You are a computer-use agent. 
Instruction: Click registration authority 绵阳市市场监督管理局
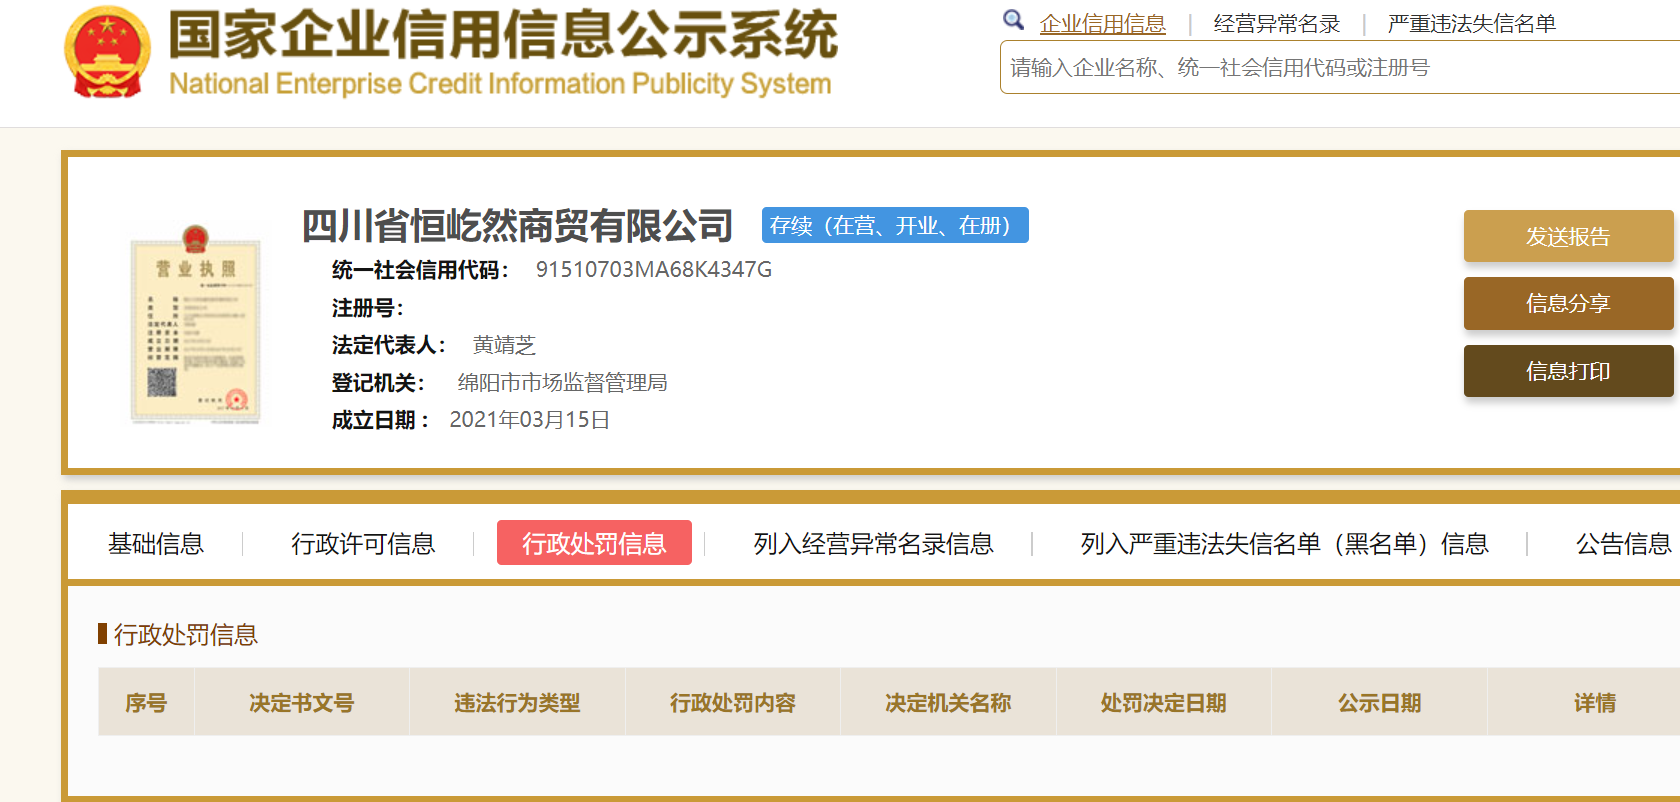click(x=562, y=382)
